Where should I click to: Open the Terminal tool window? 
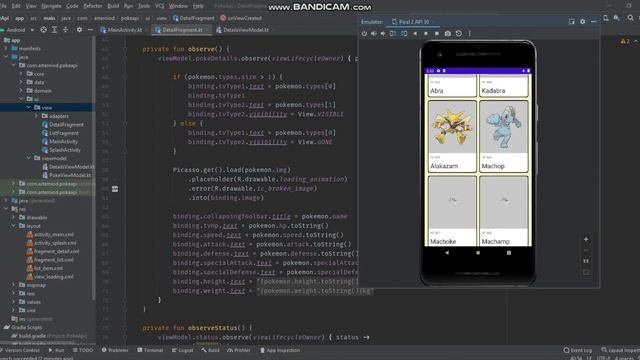click(x=150, y=350)
